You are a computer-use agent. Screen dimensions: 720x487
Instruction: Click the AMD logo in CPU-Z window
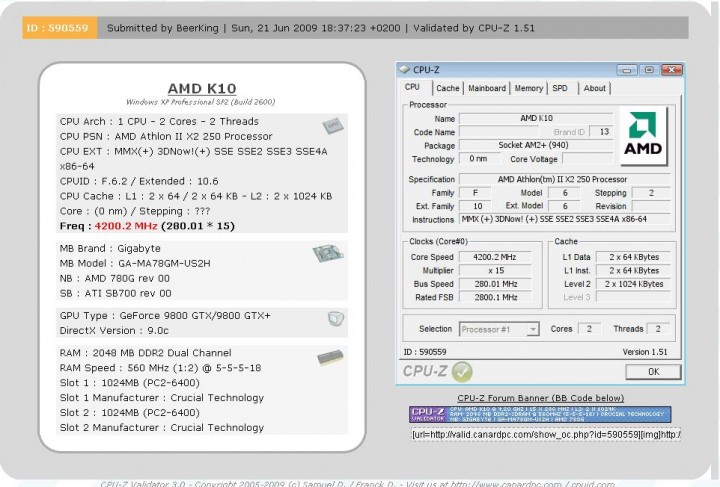click(x=643, y=136)
